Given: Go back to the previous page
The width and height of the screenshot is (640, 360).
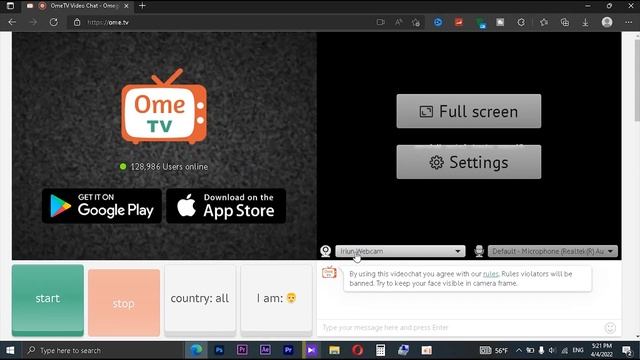Looking at the screenshot, I should click(12, 22).
